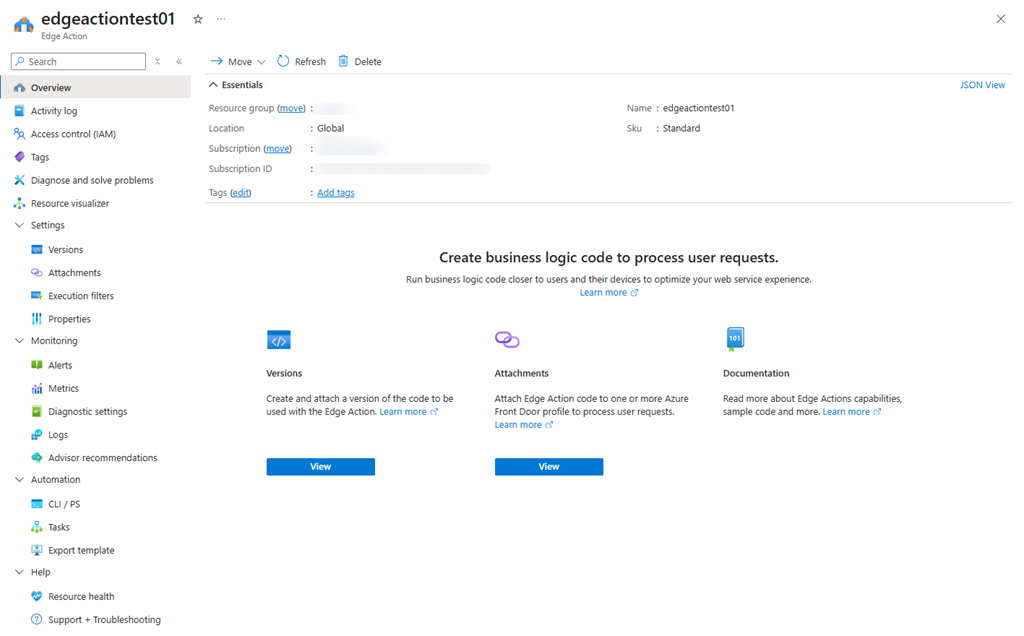Click the Diagnostic settings icon
The height and width of the screenshot is (636, 1024).
coord(37,411)
